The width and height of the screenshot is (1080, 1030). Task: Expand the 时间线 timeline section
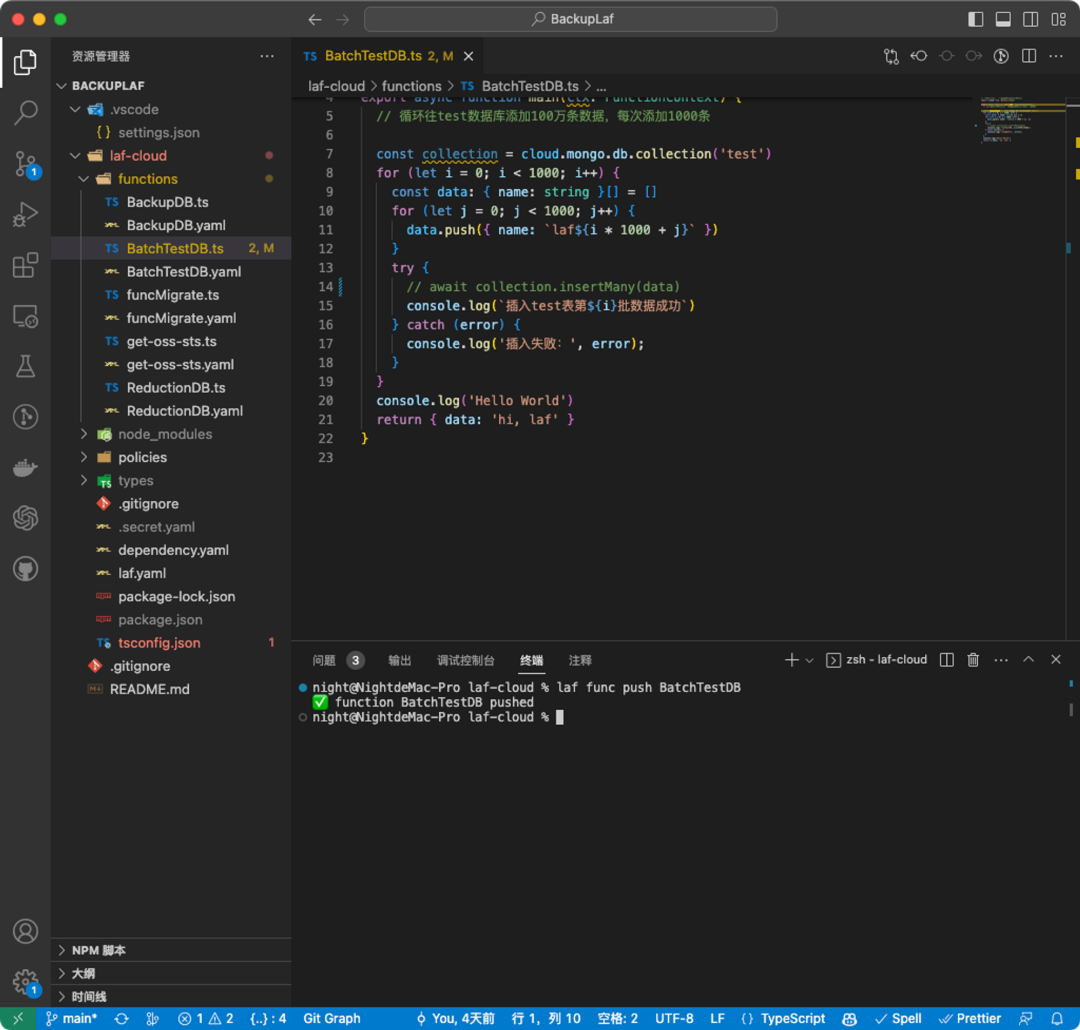[171, 997]
